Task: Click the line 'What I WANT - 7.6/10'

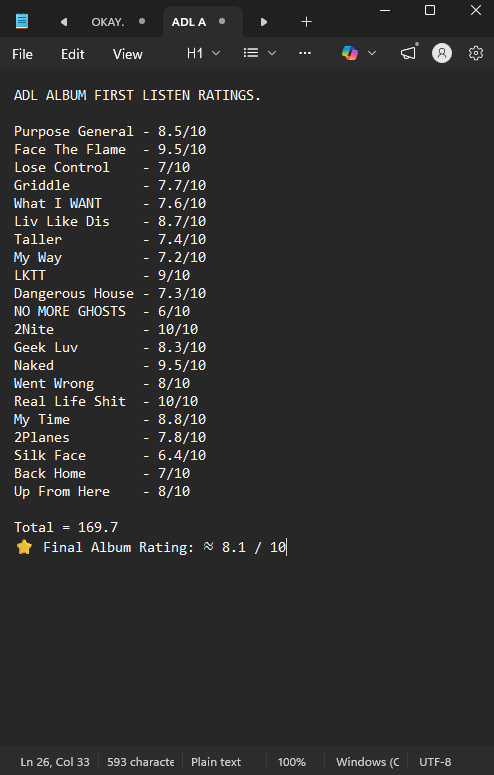Action: point(110,204)
